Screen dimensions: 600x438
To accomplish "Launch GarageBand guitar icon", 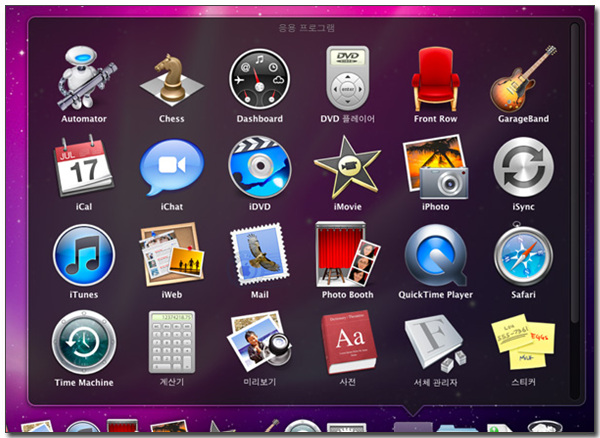I will click(x=523, y=79).
